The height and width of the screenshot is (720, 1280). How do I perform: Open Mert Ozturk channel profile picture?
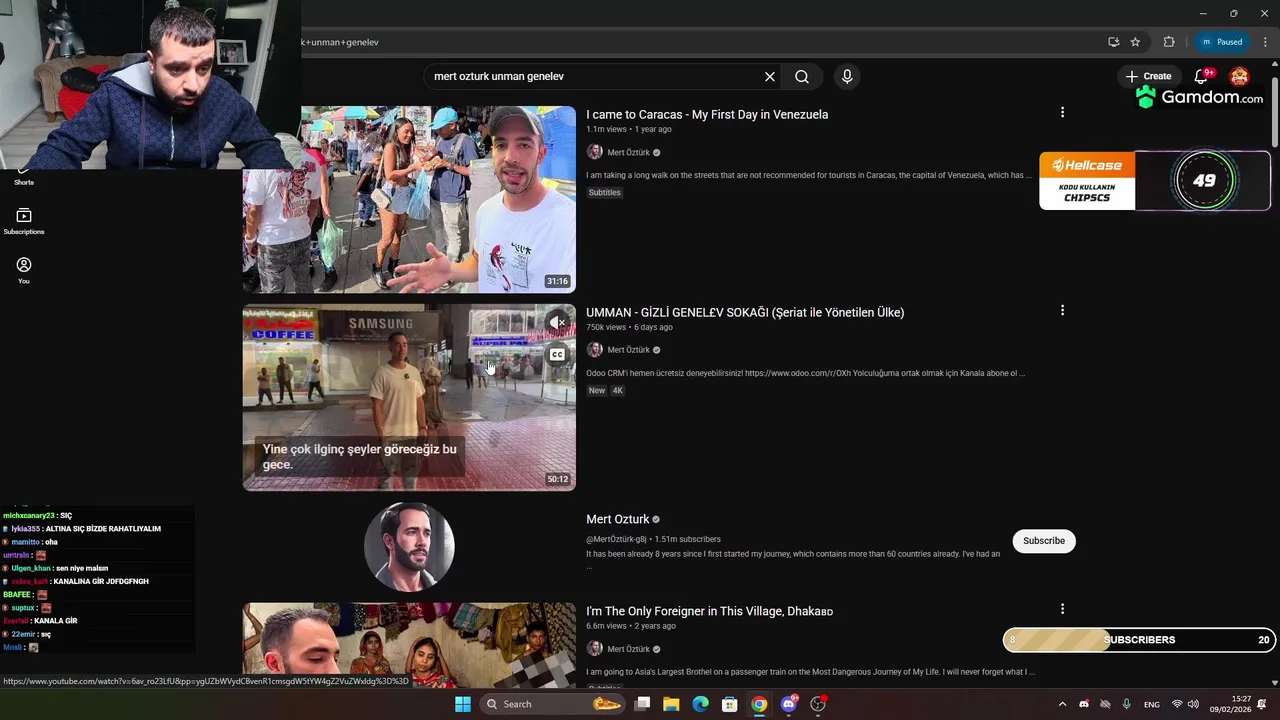pos(409,547)
